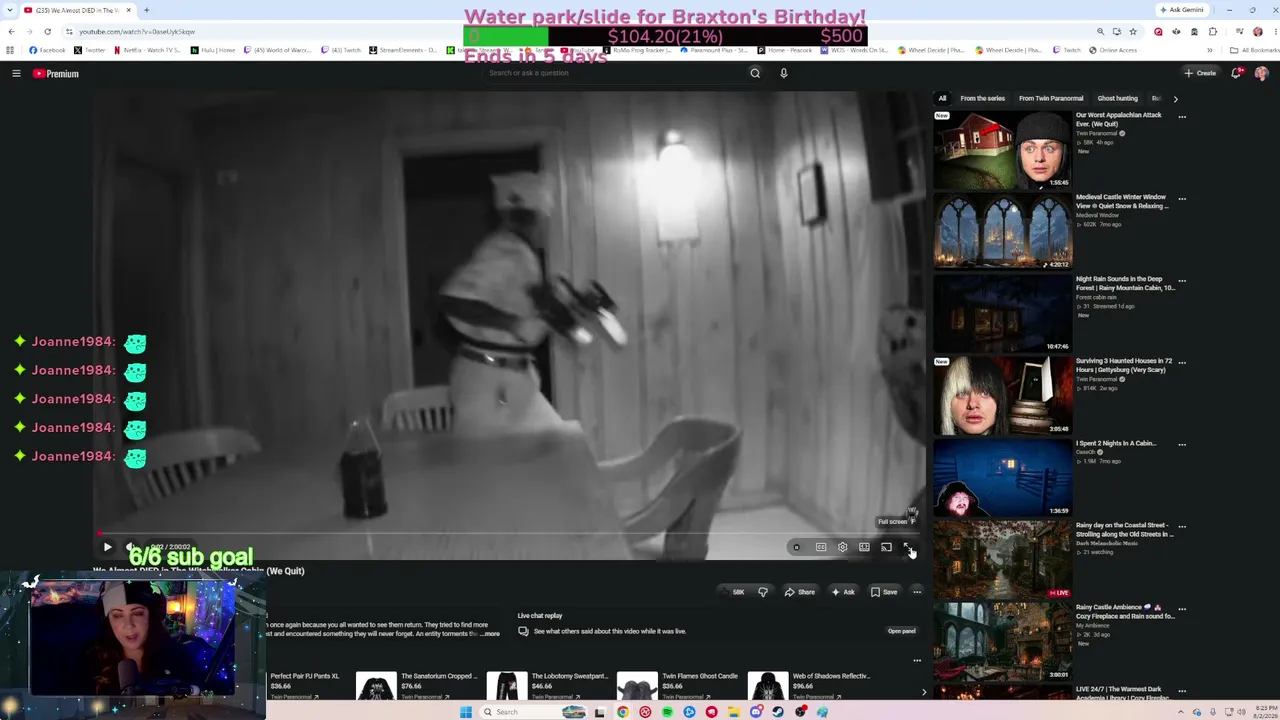Screen dimensions: 1280x720
Task: Open YouTube notifications bell
Action: [x=1237, y=73]
